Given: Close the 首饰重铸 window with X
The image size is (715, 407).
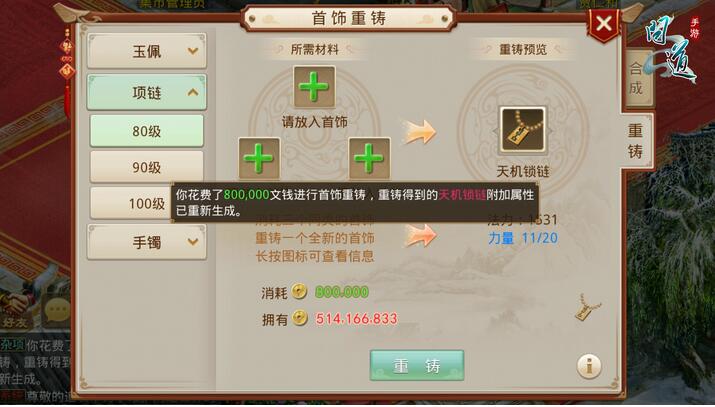Looking at the screenshot, I should [604, 24].
